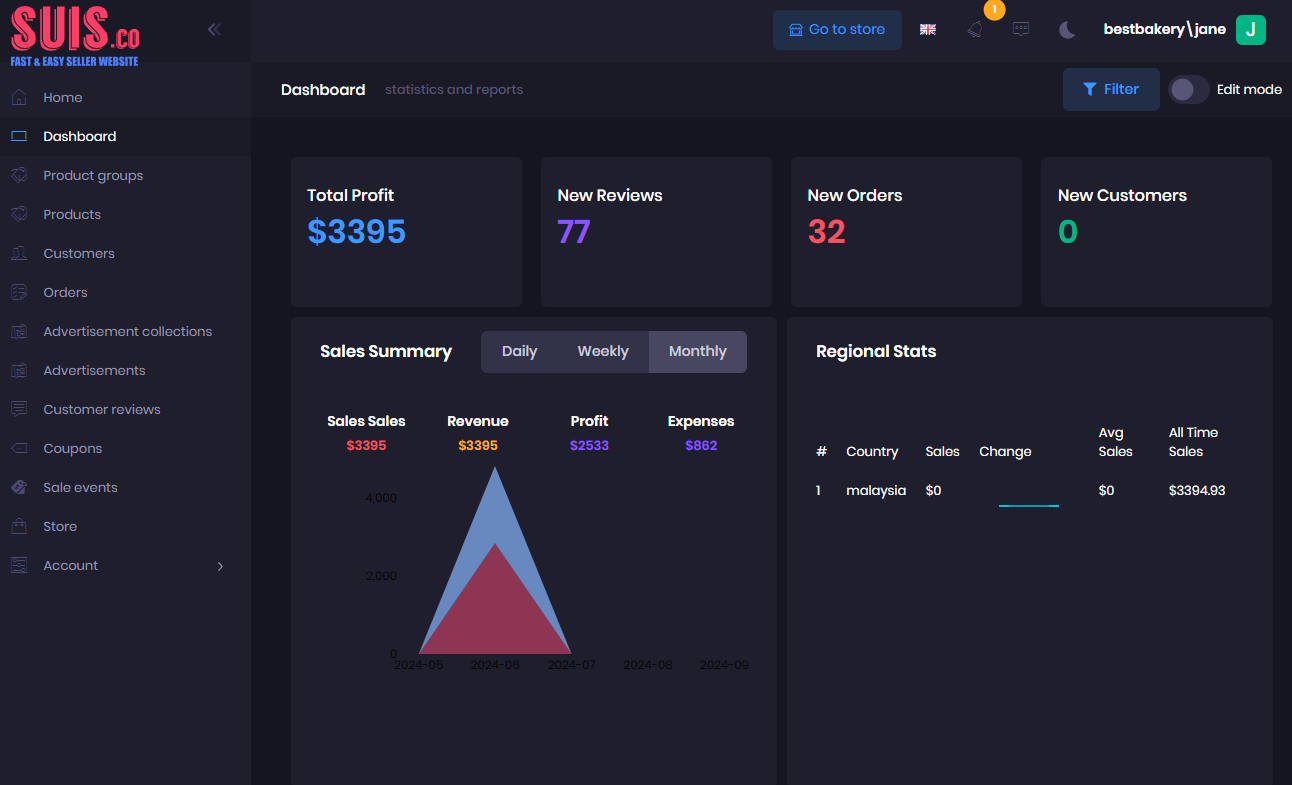Screen dimensions: 1292x785
Task: Toggle dark mode moon icon
Action: coord(1067,30)
